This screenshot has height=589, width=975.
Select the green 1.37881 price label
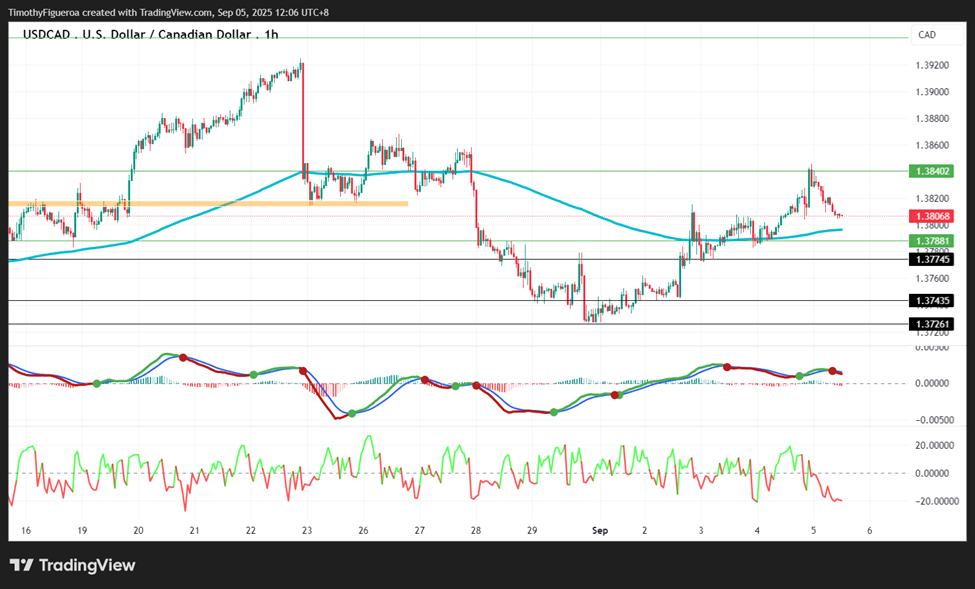click(x=931, y=241)
